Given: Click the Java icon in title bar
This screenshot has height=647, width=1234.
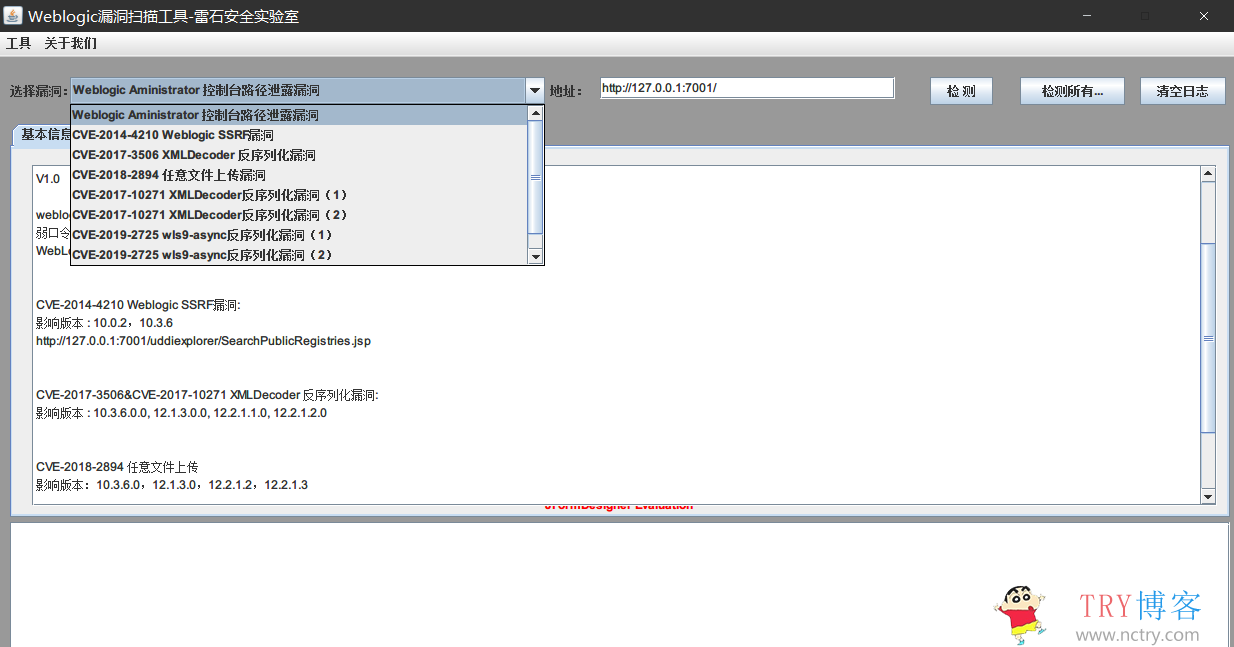Looking at the screenshot, I should coord(13,16).
